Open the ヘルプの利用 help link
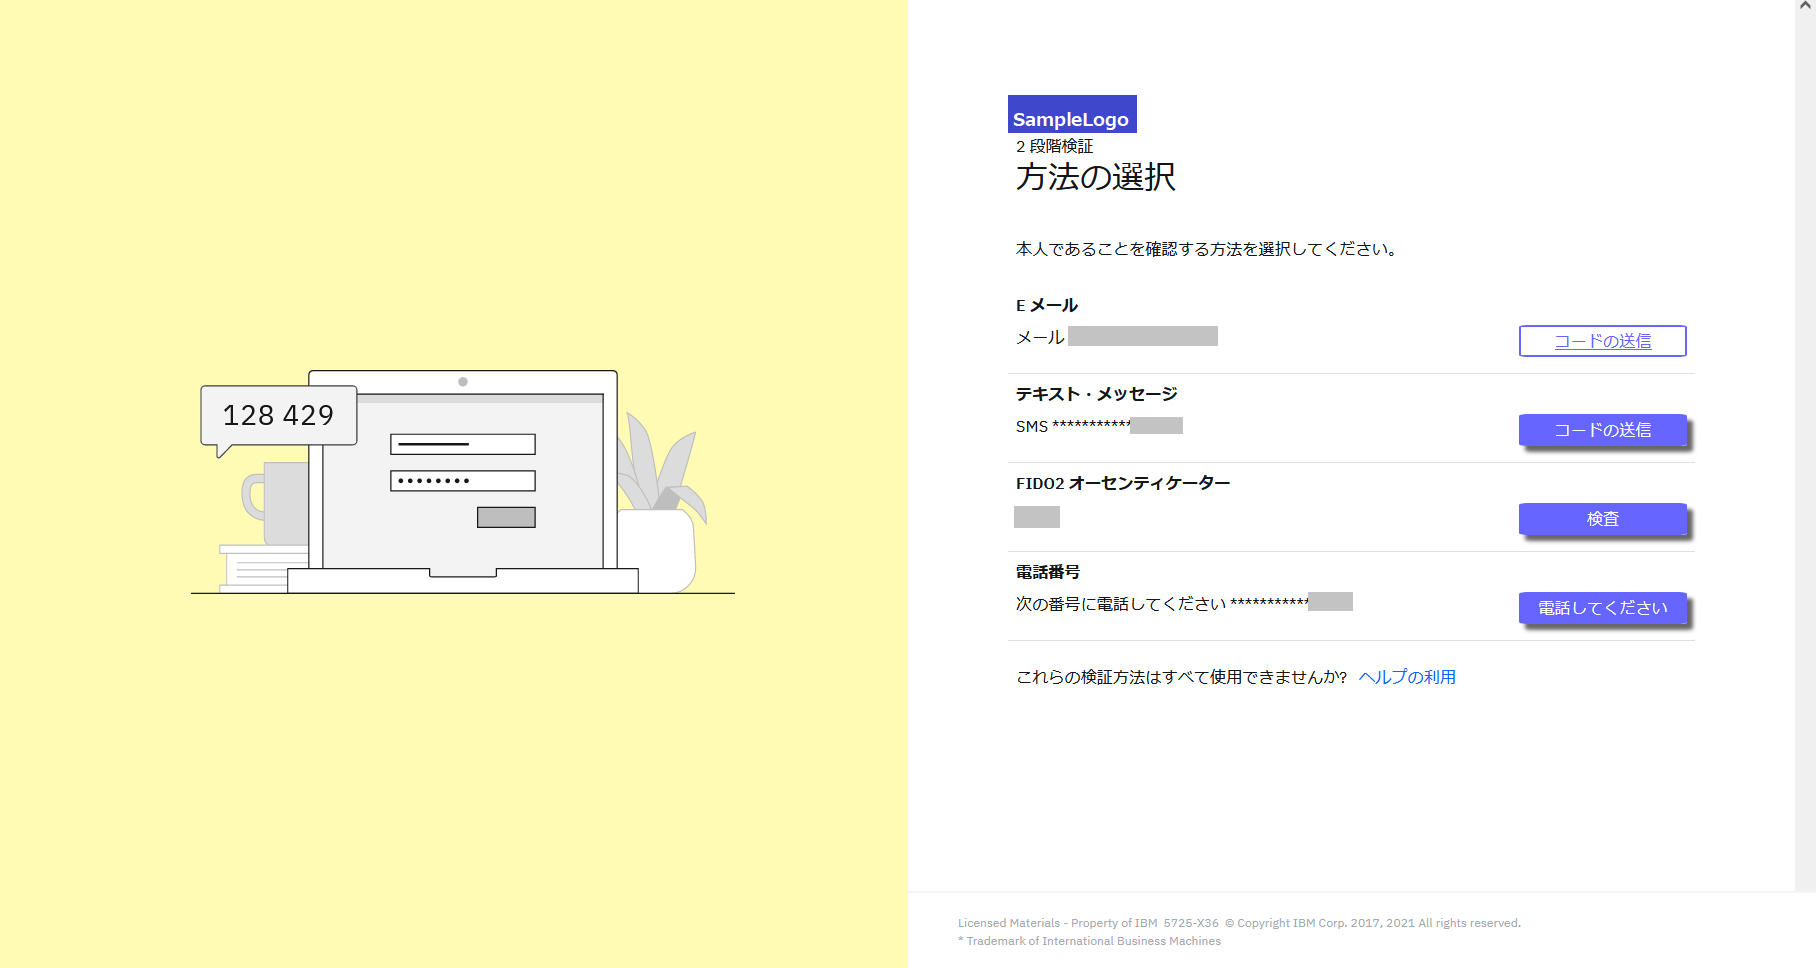This screenshot has height=968, width=1817. pyautogui.click(x=1407, y=677)
